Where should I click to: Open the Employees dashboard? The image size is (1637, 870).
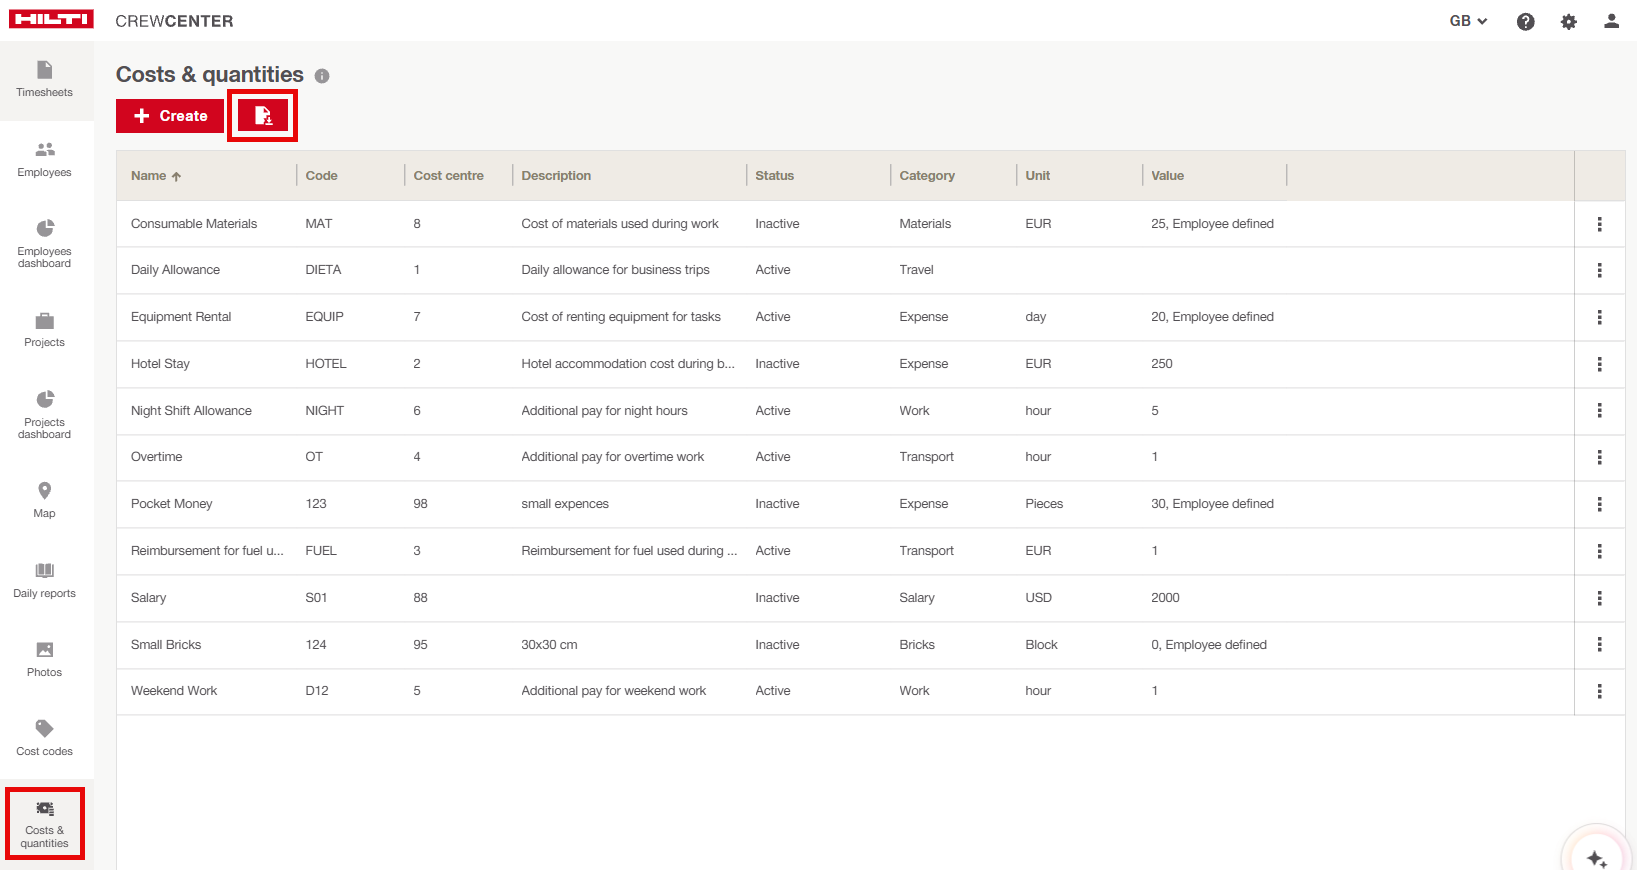(45, 245)
